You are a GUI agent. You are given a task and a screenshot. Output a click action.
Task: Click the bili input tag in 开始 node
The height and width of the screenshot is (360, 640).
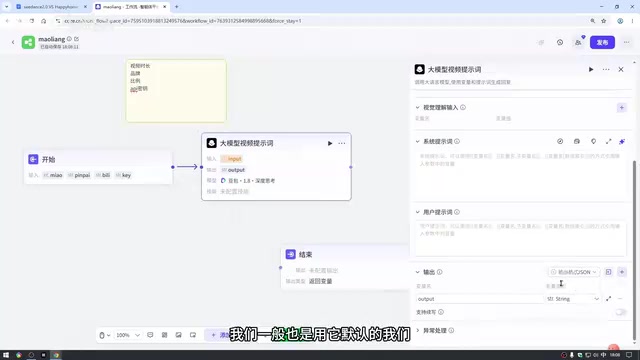tap(103, 176)
